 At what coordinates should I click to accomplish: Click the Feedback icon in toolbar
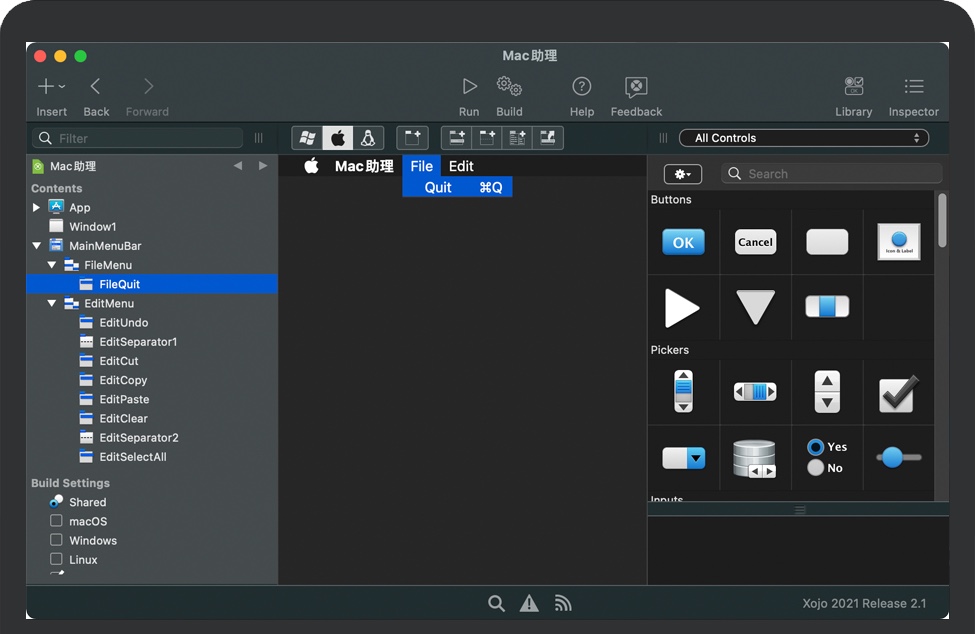pos(636,88)
